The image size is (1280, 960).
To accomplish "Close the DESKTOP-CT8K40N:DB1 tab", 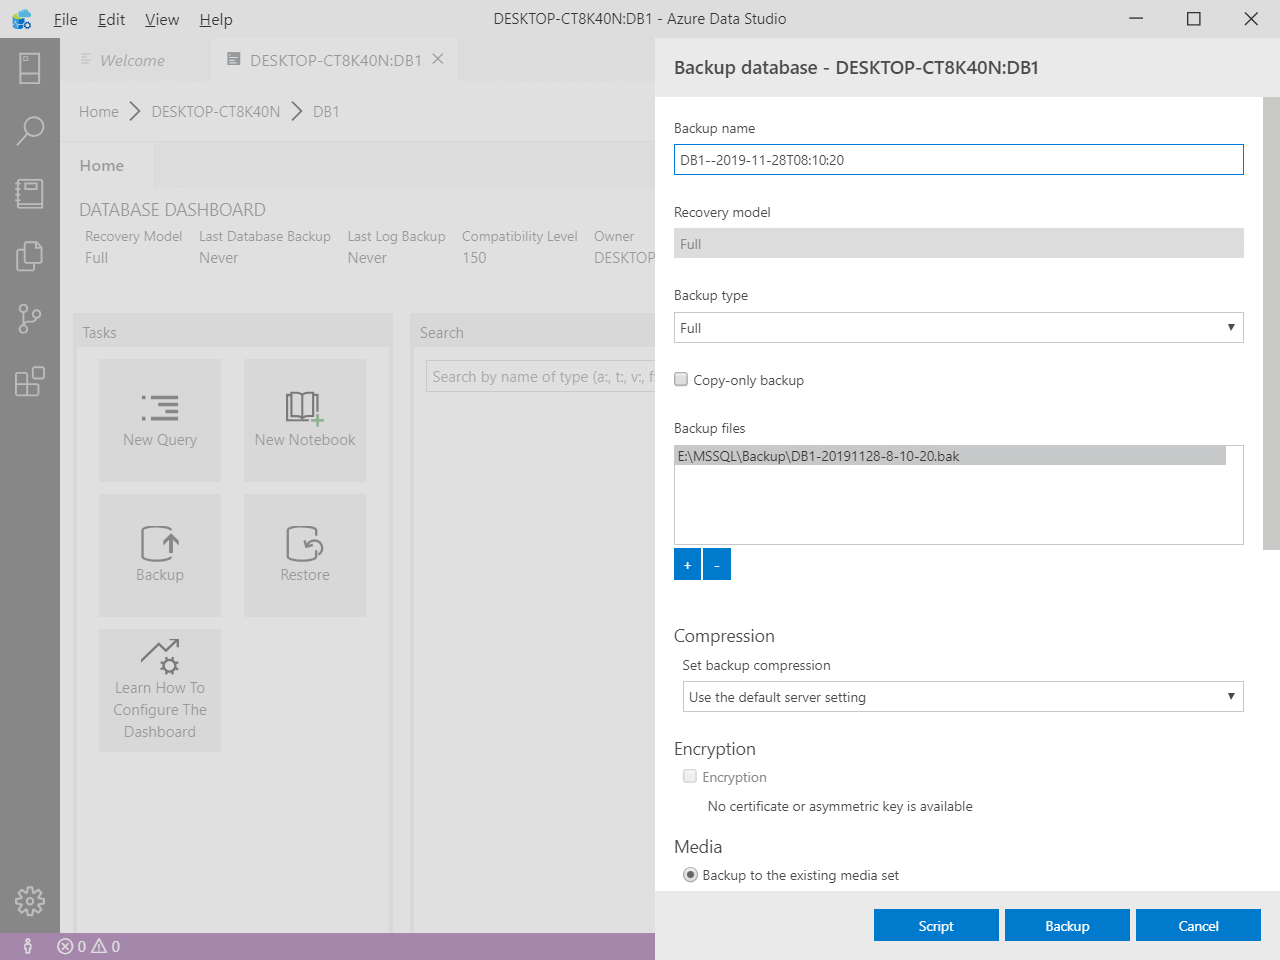I will click(438, 60).
